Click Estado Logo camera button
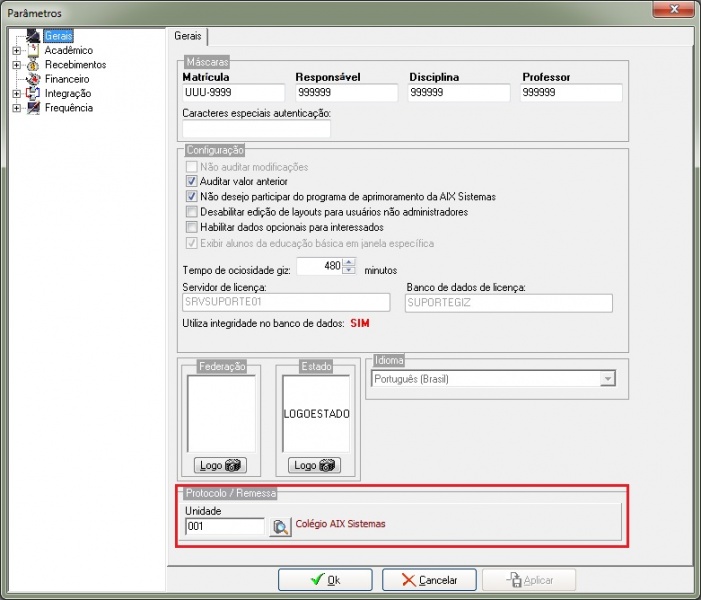 click(314, 465)
